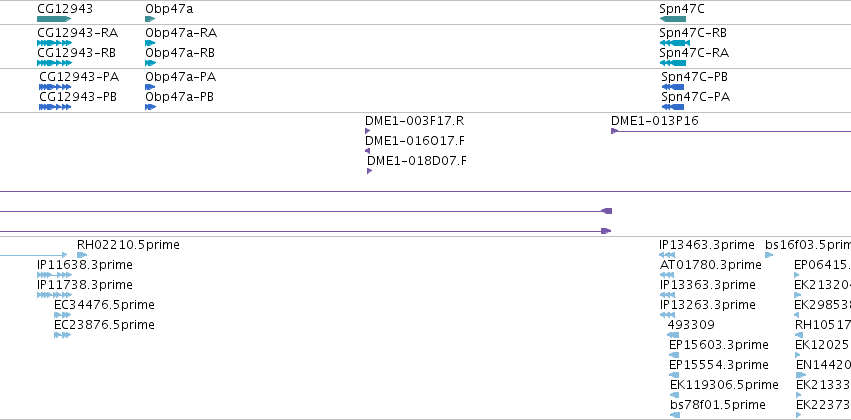Click the CG12943-RB transcript label
This screenshot has height=420, width=851.
[x=77, y=53]
